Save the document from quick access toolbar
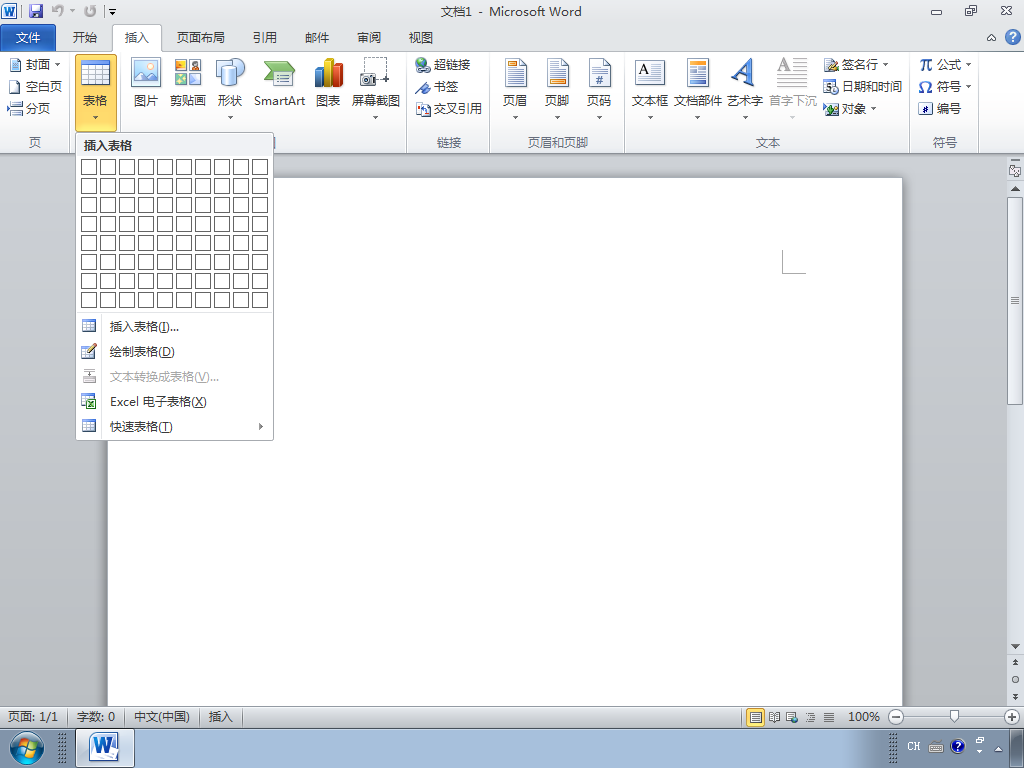The height and width of the screenshot is (768, 1024). pos(36,11)
